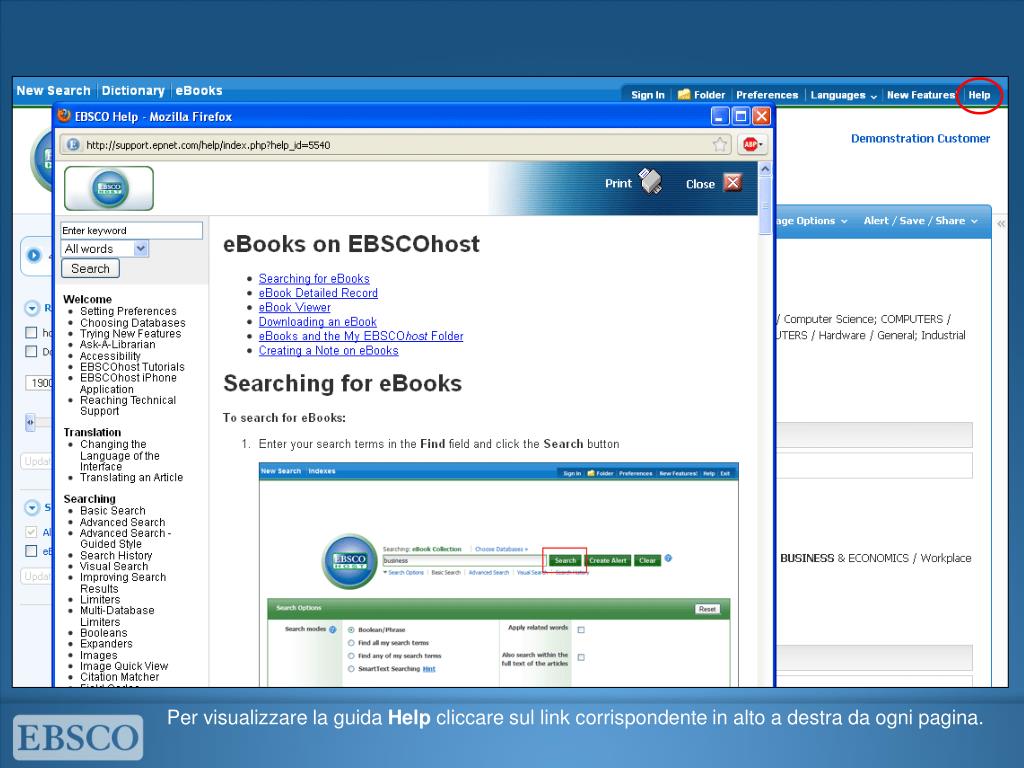The height and width of the screenshot is (768, 1024).
Task: Open Reaching Technical Support help topic
Action: (128, 406)
